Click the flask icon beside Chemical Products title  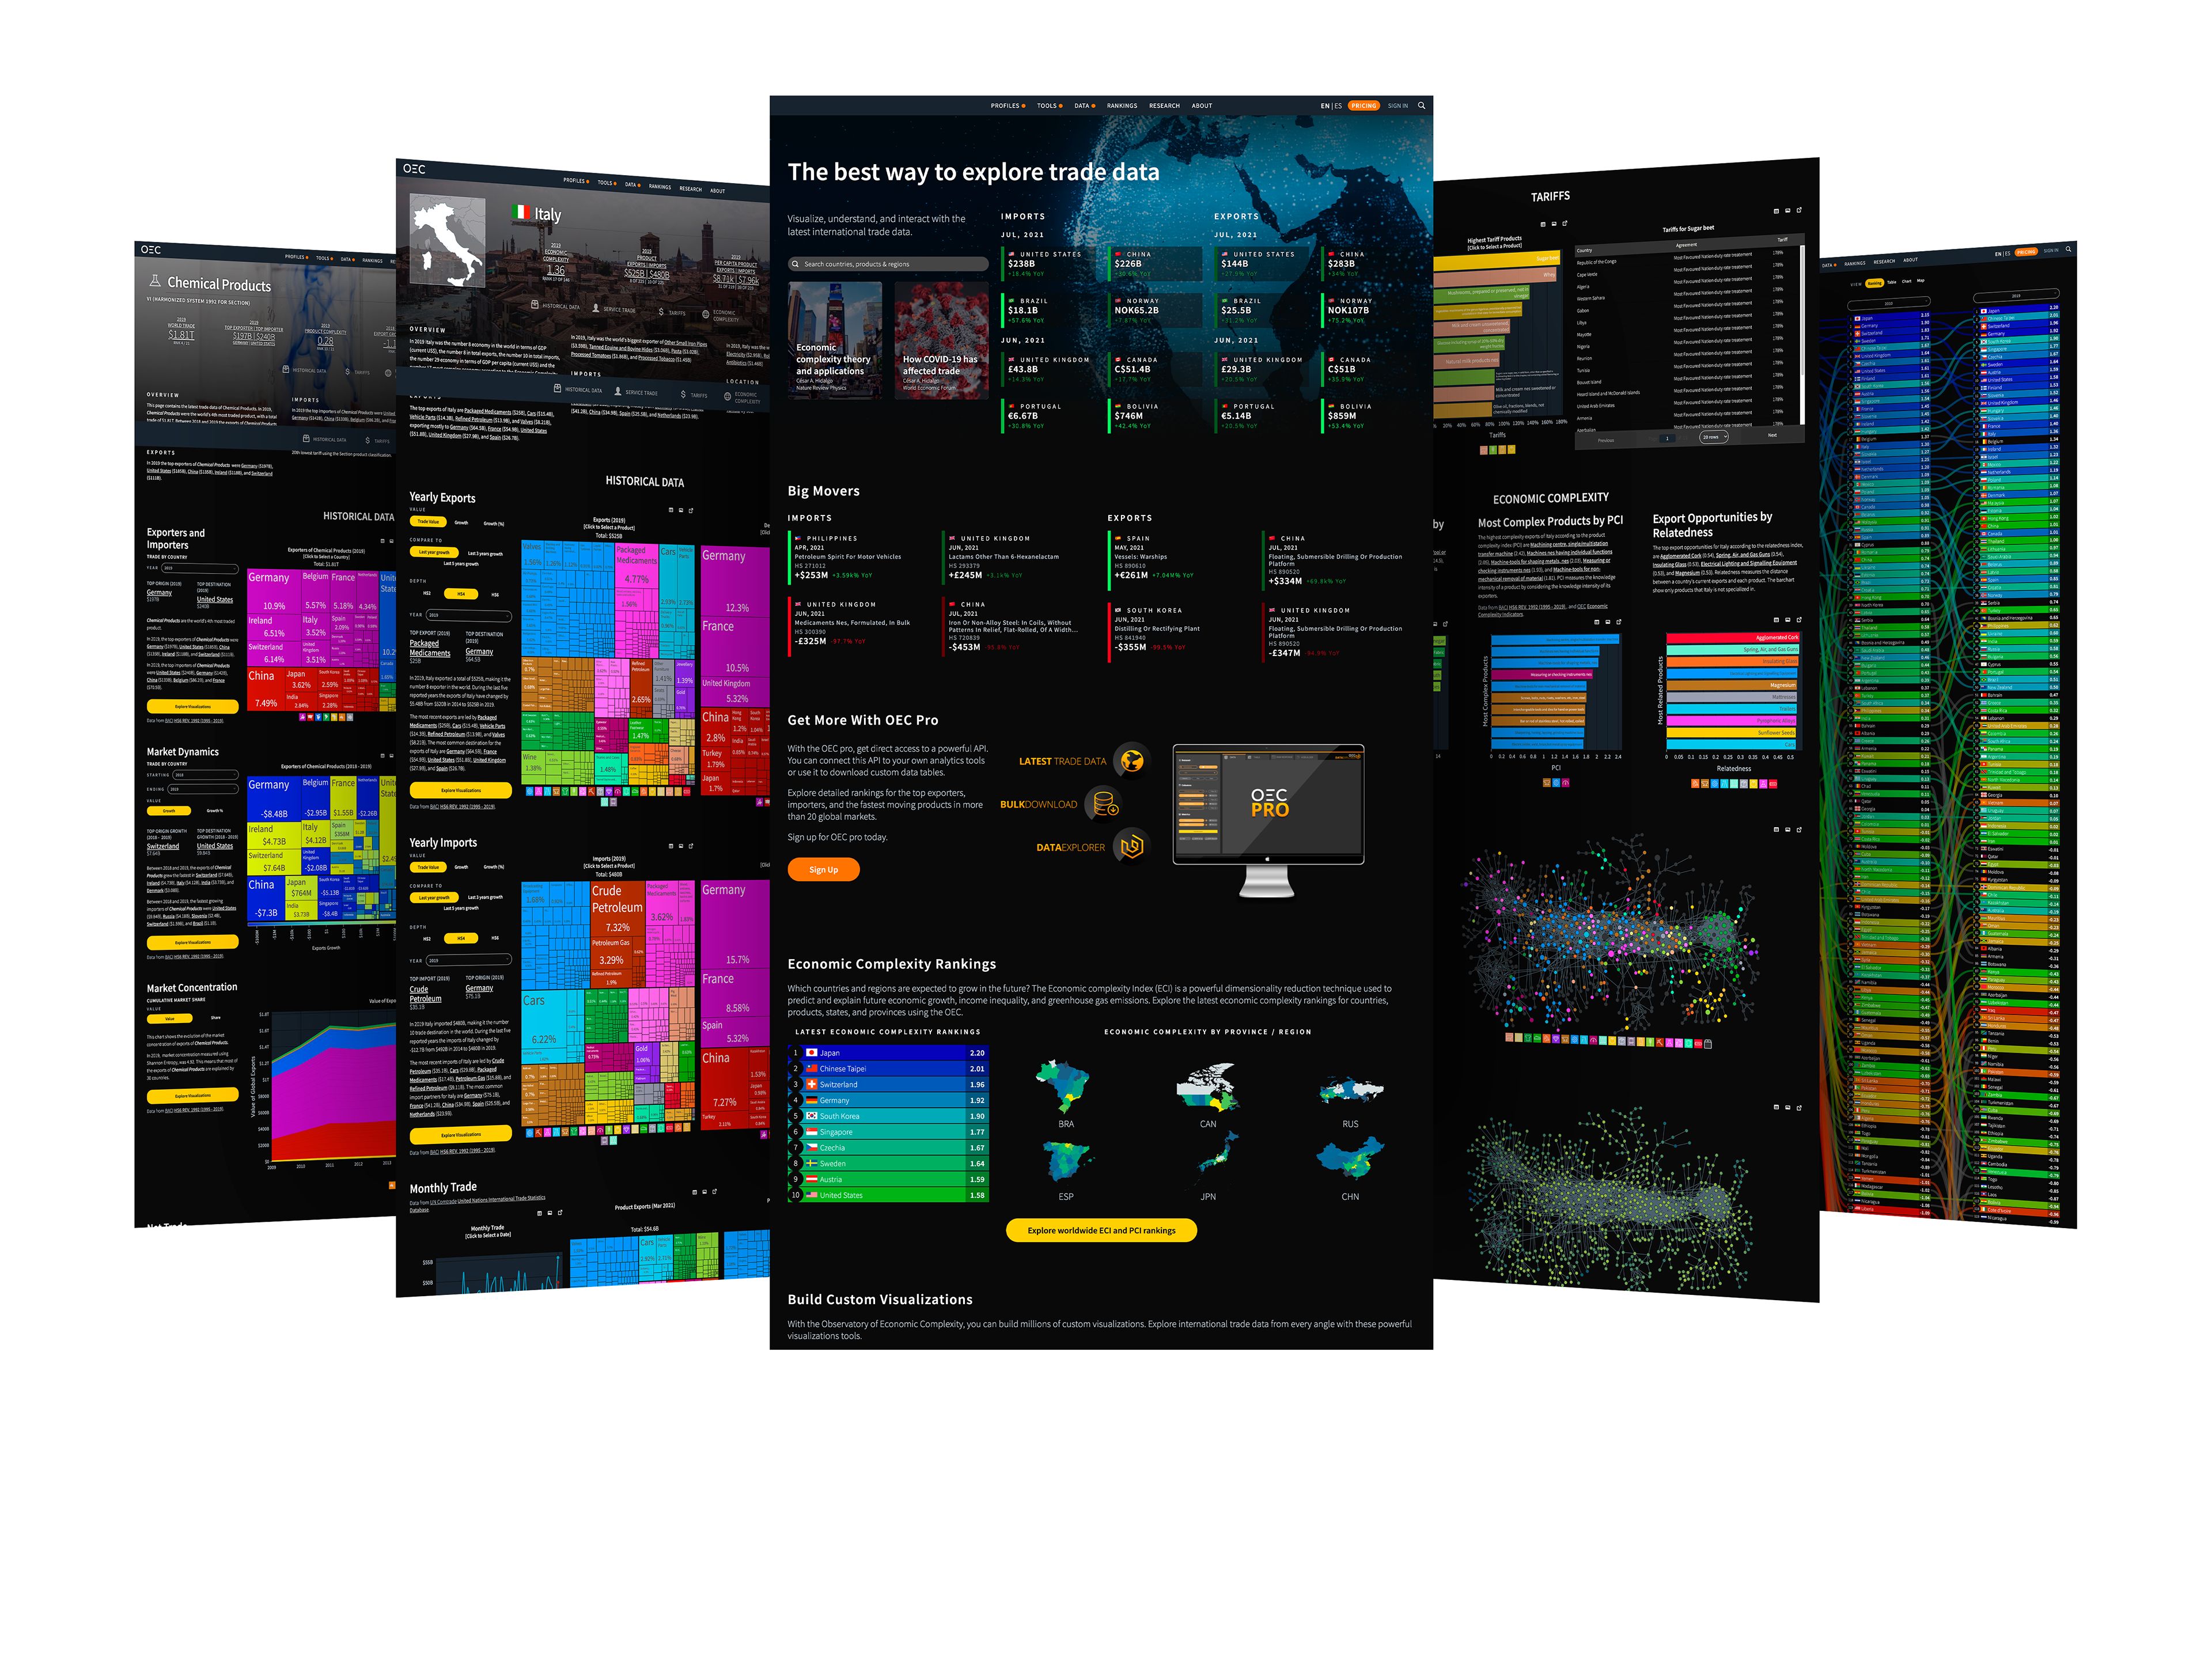click(x=155, y=281)
